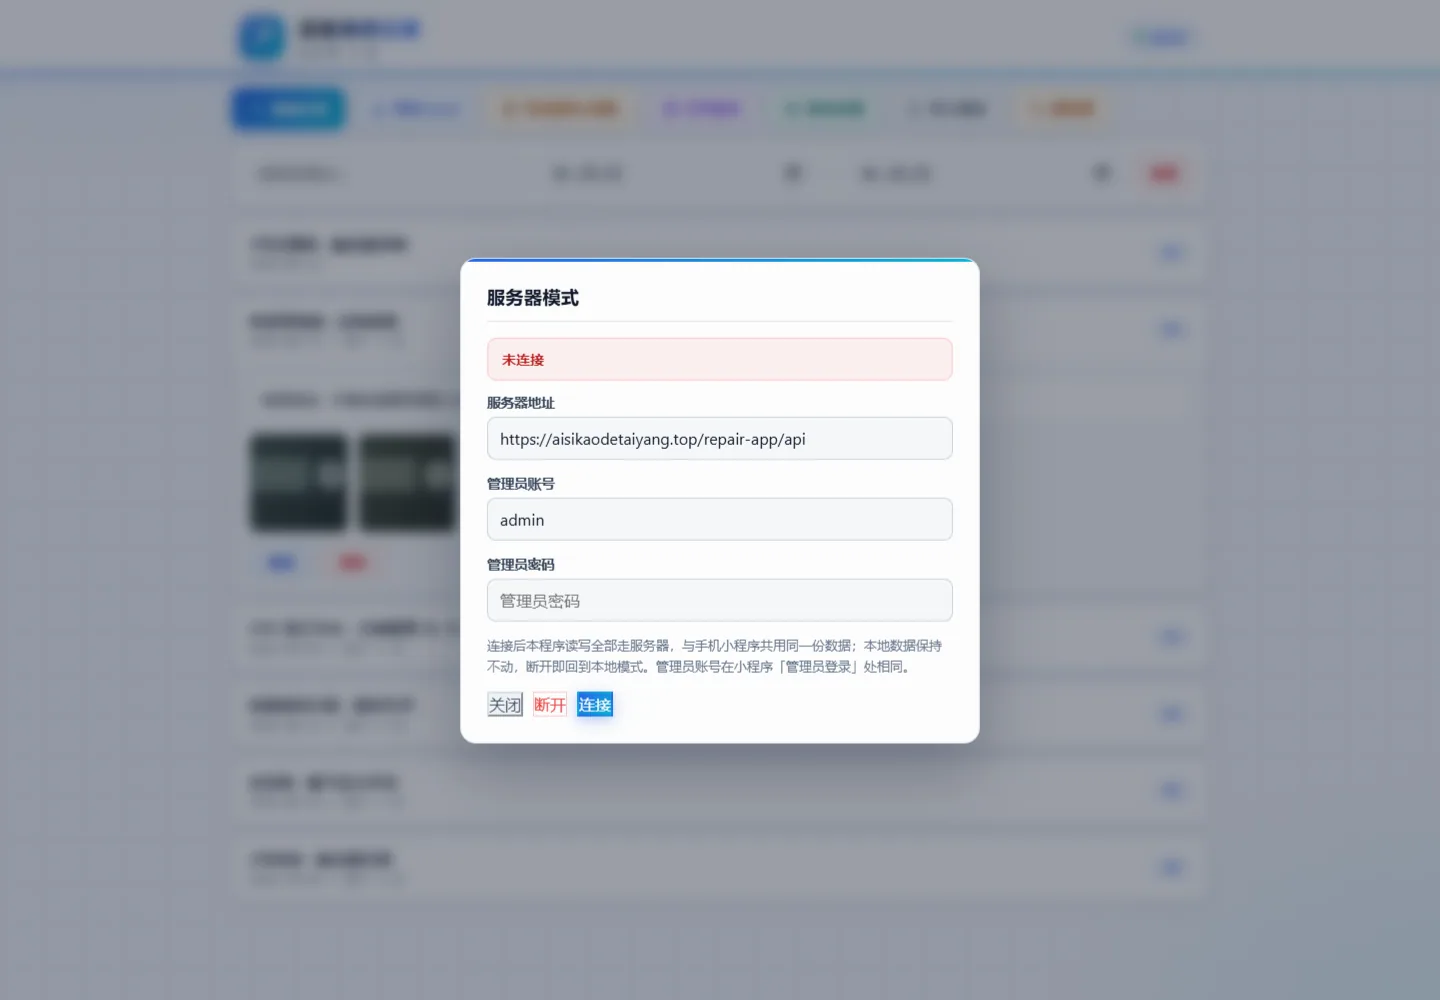Screen dimensions: 1440x1000
Task: Click the 服务器模式 dialog title
Action: tap(533, 298)
